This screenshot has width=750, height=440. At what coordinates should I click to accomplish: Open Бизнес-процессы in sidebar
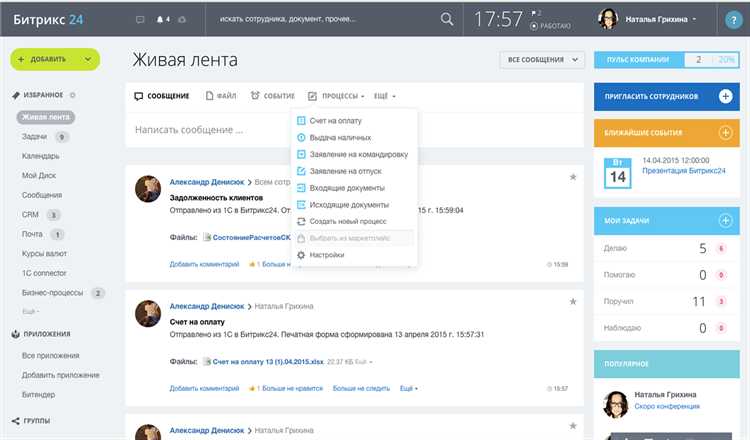tap(53, 293)
